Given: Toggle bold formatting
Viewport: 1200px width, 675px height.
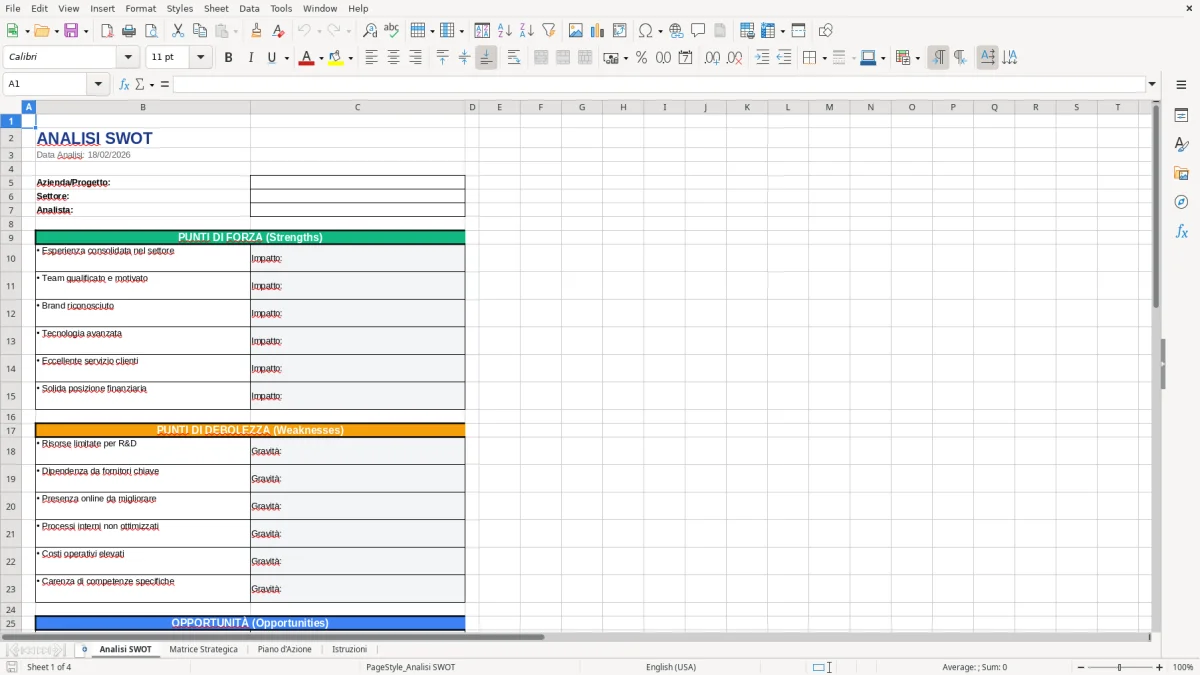Looking at the screenshot, I should click(x=228, y=57).
